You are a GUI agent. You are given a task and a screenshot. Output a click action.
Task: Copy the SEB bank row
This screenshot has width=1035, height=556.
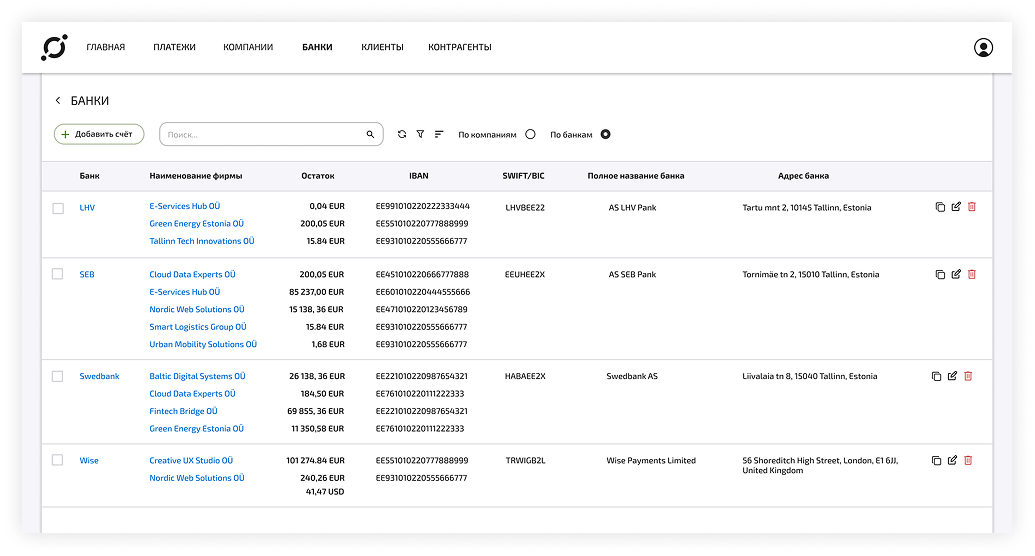(940, 274)
